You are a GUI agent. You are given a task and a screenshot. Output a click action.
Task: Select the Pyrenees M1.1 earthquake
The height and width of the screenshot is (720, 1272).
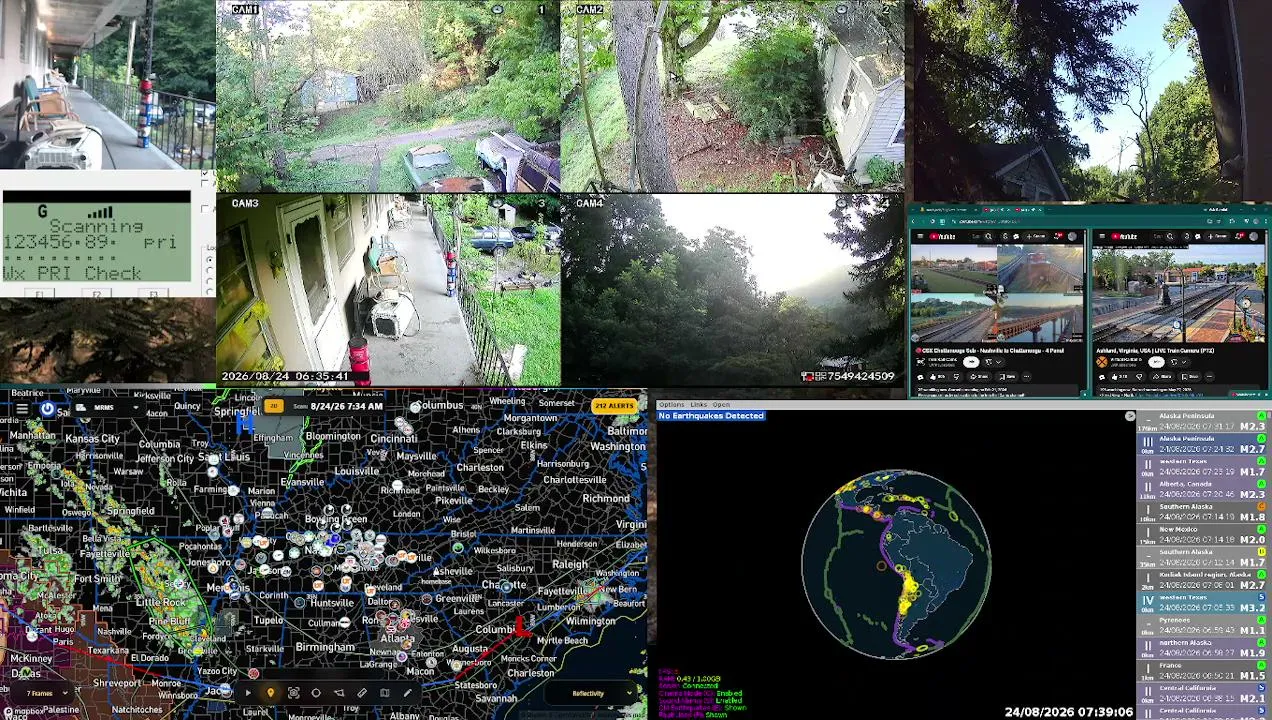pos(1202,625)
